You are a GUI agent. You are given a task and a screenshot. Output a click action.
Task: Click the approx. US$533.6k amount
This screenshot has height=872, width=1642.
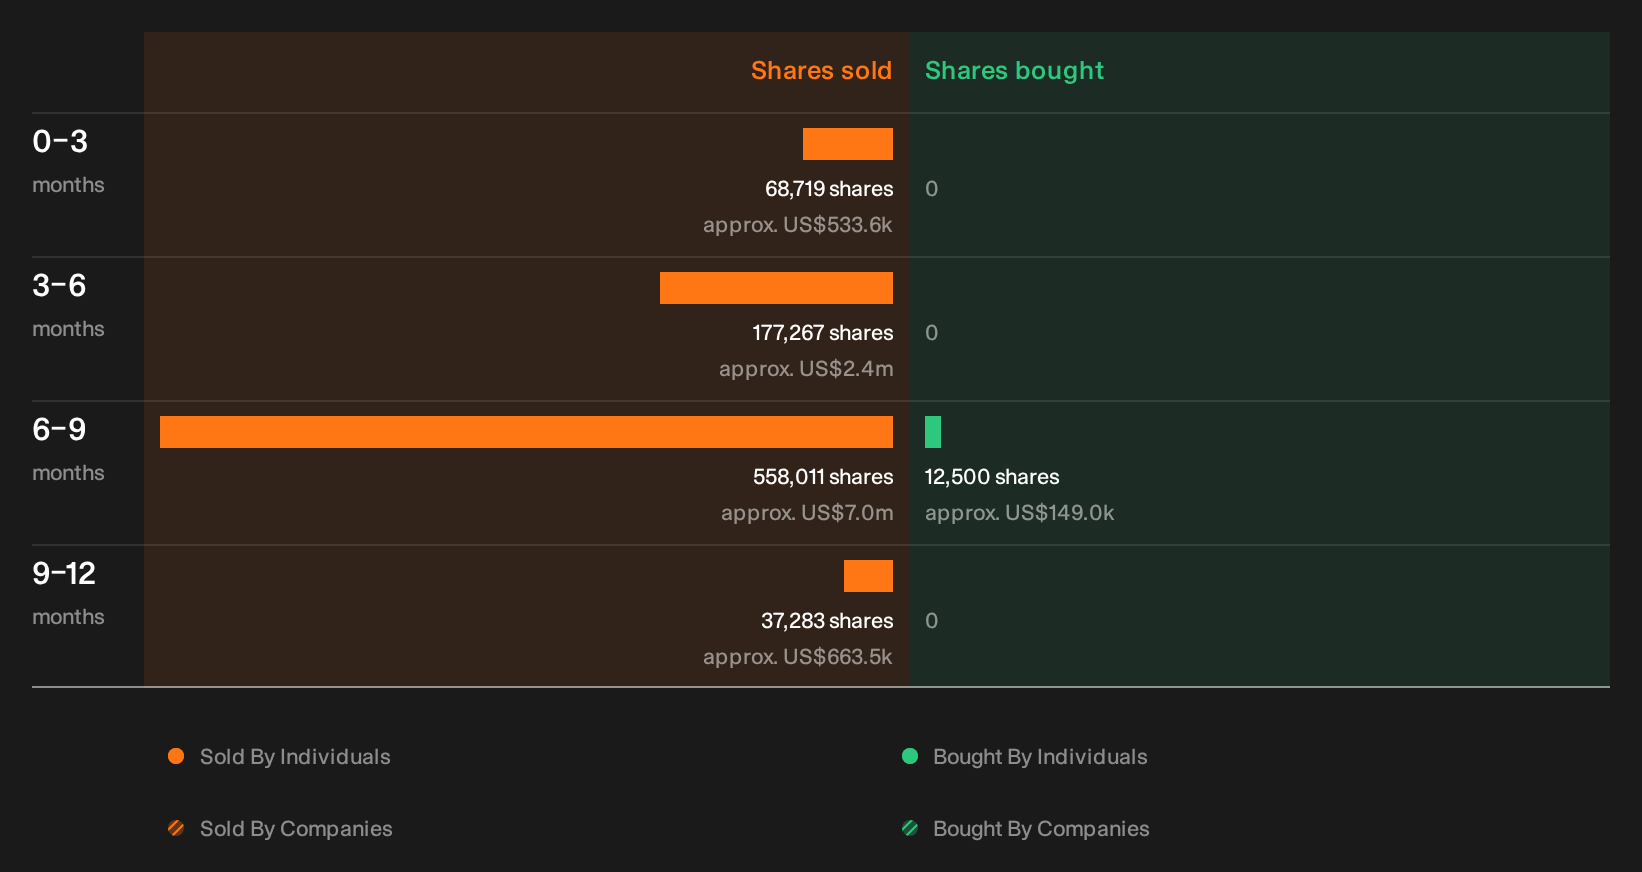tap(798, 225)
